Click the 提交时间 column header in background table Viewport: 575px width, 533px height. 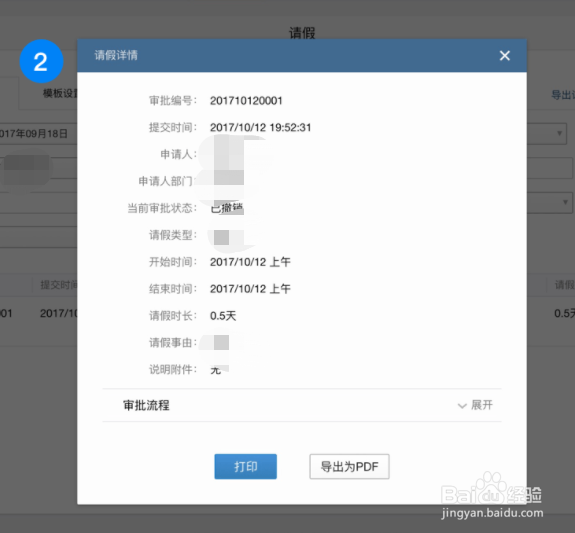[x=59, y=285]
